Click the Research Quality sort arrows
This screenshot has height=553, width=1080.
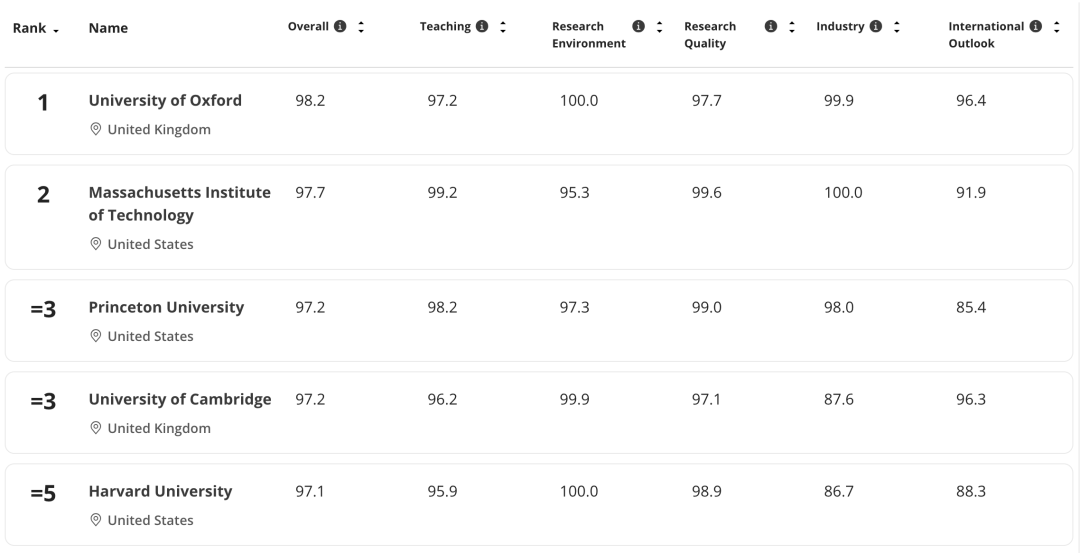pos(792,27)
